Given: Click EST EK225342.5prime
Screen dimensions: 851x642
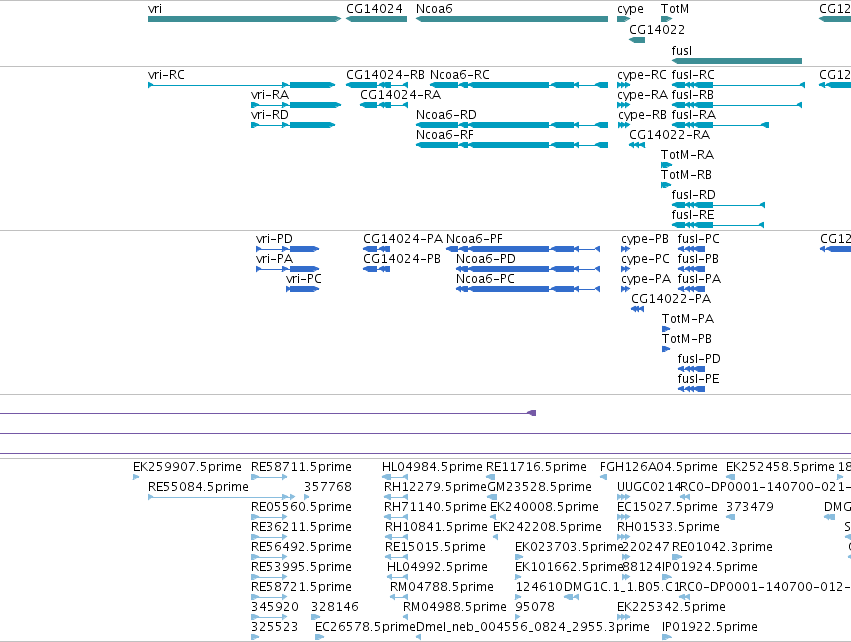Looking at the screenshot, I should [x=624, y=617].
